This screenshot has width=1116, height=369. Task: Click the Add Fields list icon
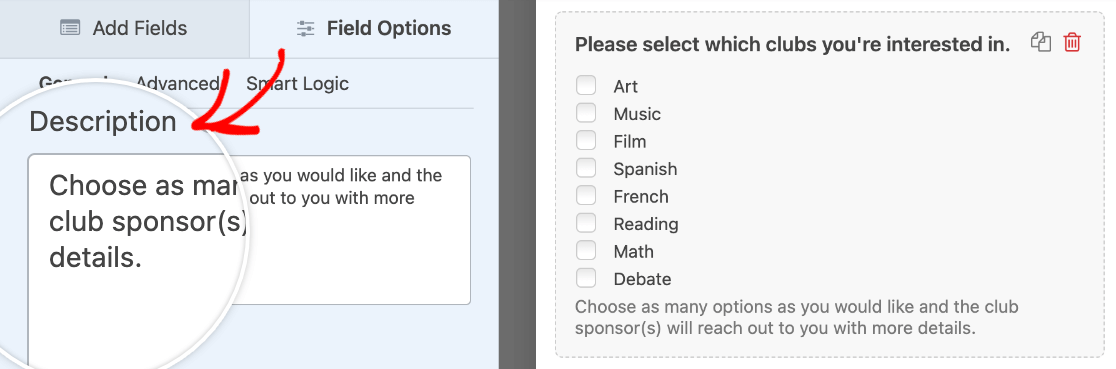tap(70, 28)
